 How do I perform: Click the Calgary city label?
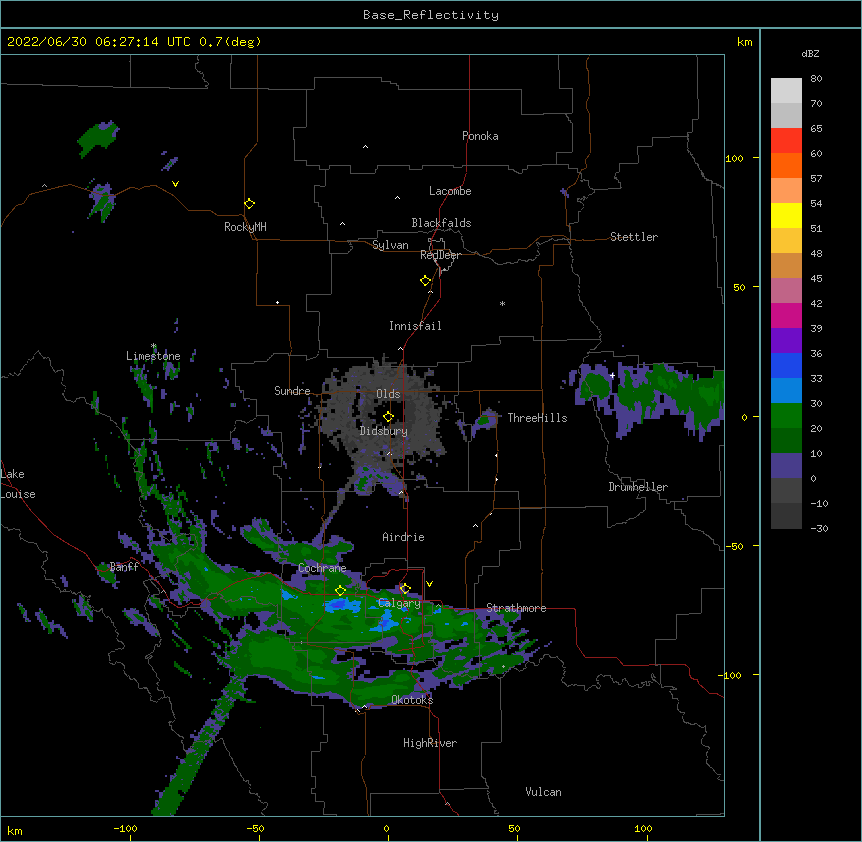pyautogui.click(x=400, y=603)
